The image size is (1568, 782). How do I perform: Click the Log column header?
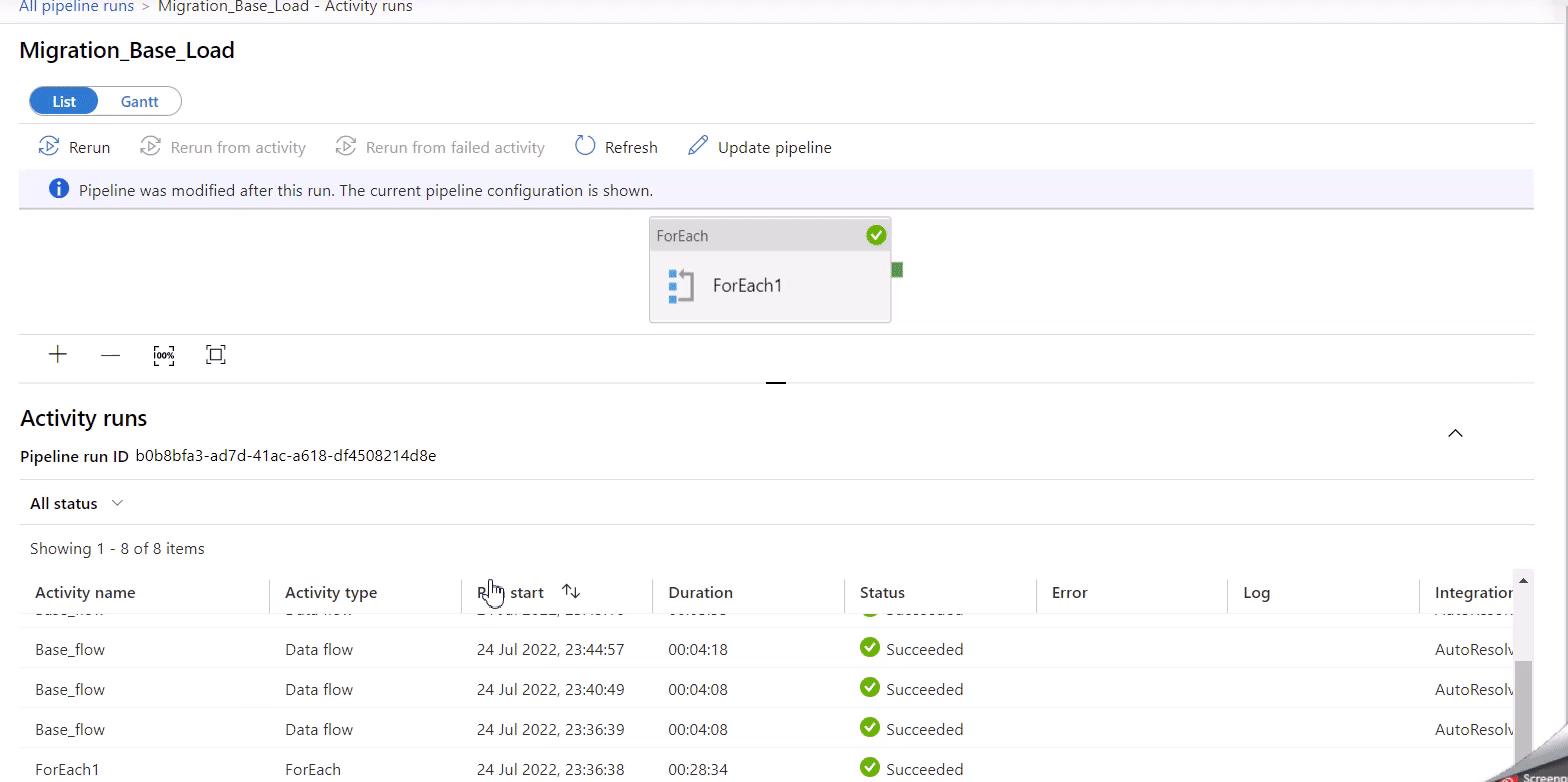pos(1256,592)
